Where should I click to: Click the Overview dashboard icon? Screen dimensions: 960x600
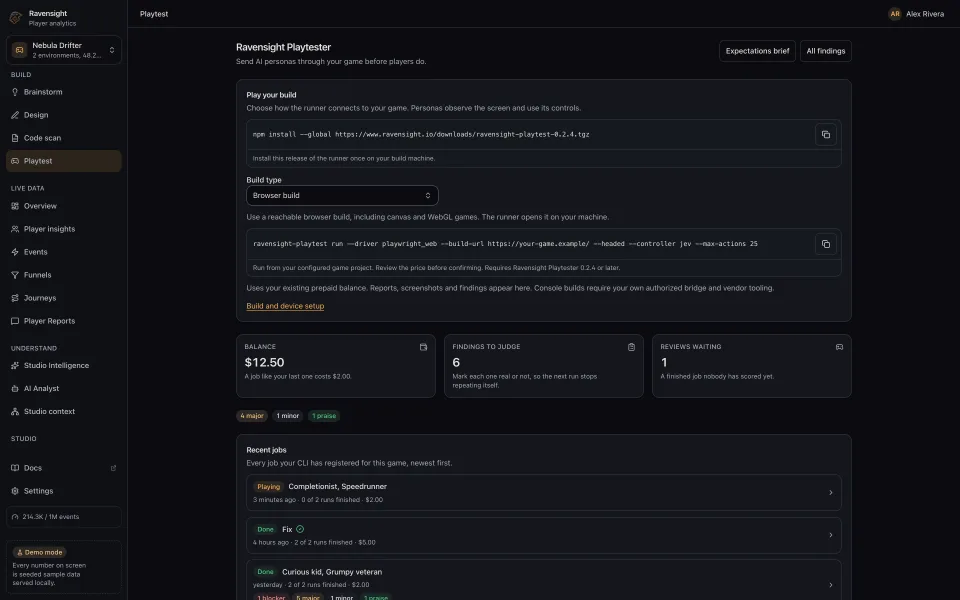[x=15, y=206]
